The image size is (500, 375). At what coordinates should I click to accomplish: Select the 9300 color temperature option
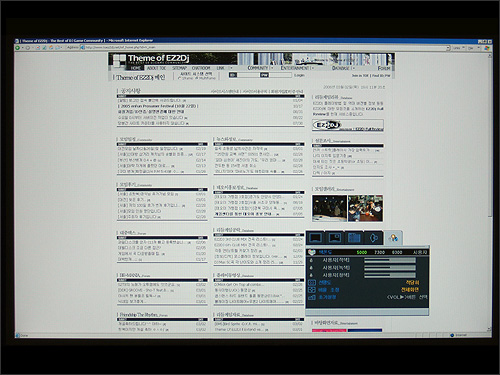[x=397, y=252]
